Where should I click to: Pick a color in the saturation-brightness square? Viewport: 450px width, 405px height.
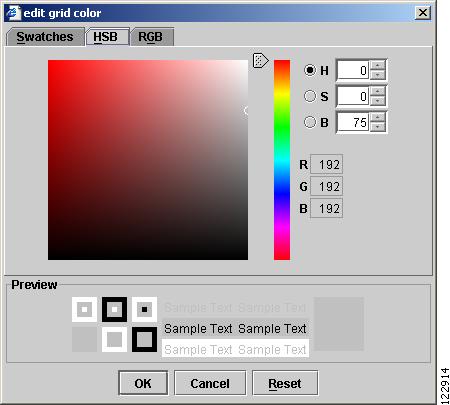pyautogui.click(x=148, y=160)
